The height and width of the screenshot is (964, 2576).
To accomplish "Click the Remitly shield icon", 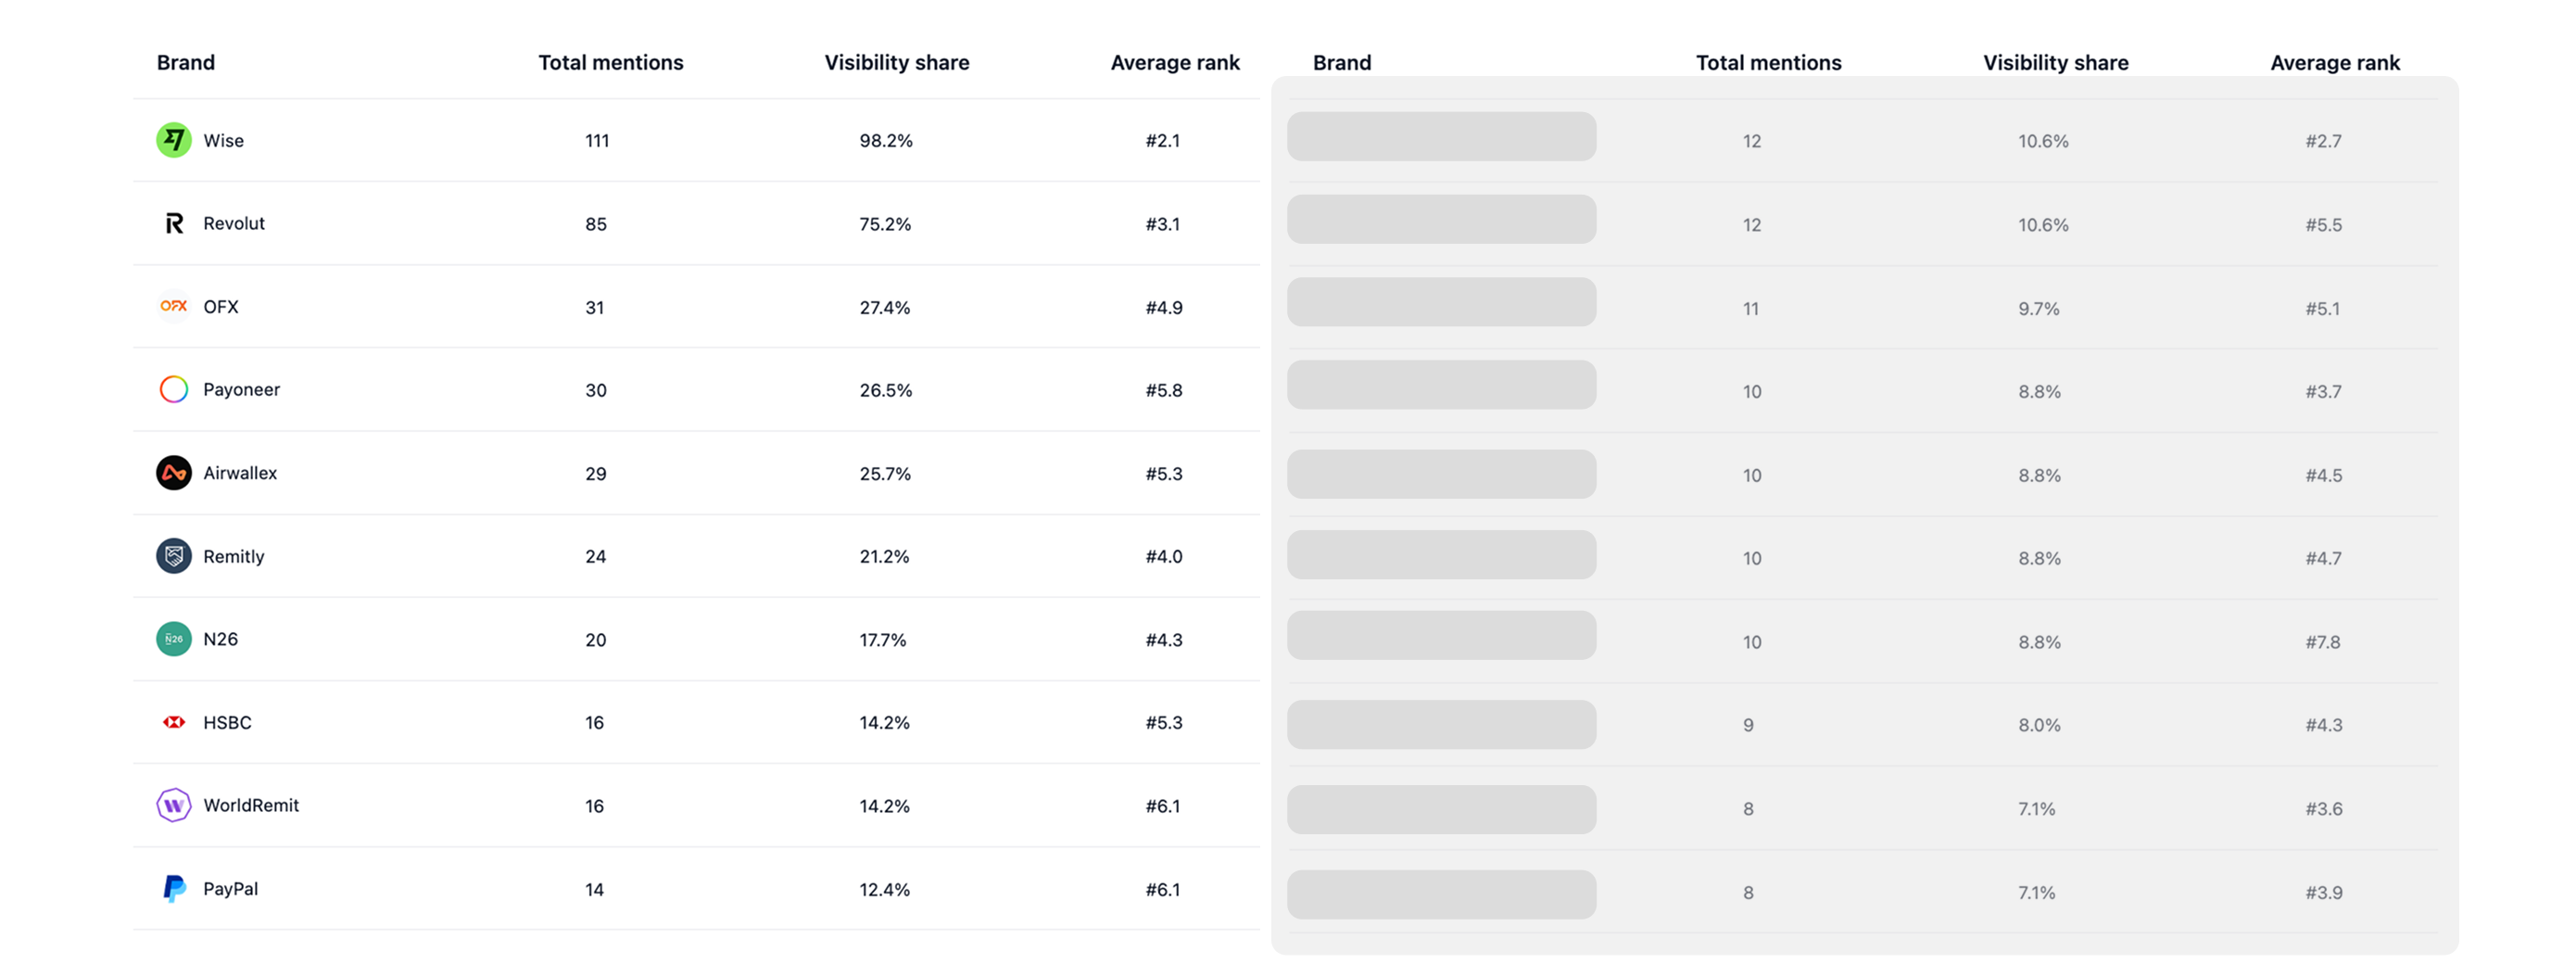I will pos(174,556).
